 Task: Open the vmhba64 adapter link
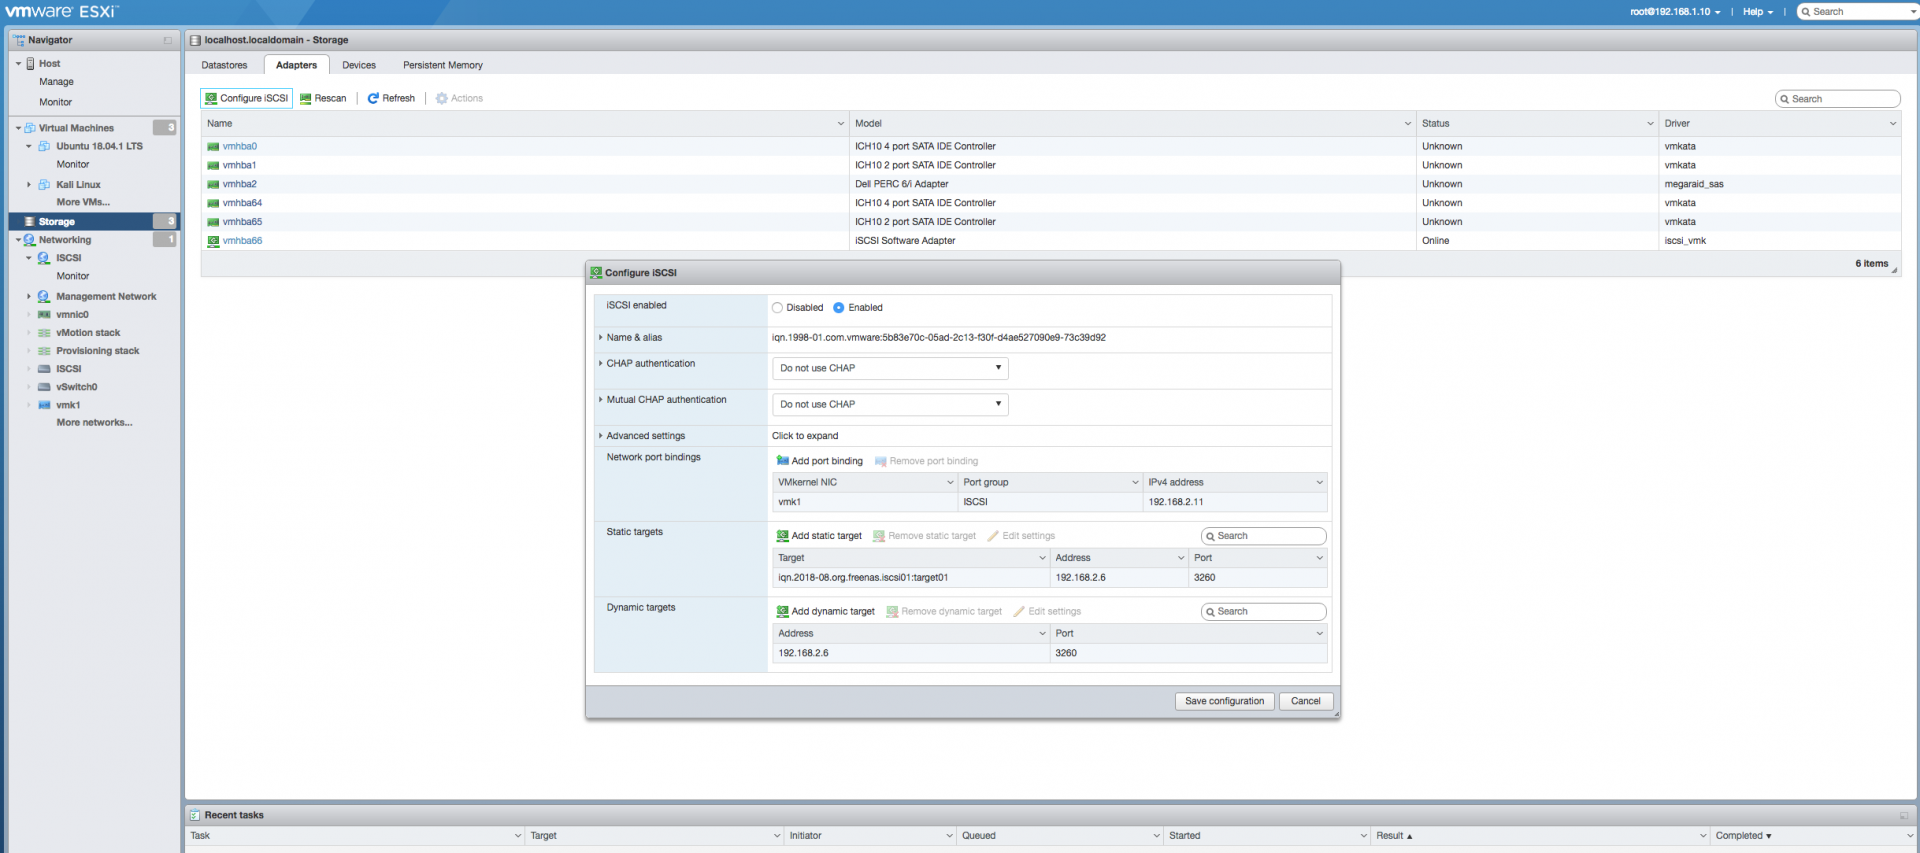point(243,203)
